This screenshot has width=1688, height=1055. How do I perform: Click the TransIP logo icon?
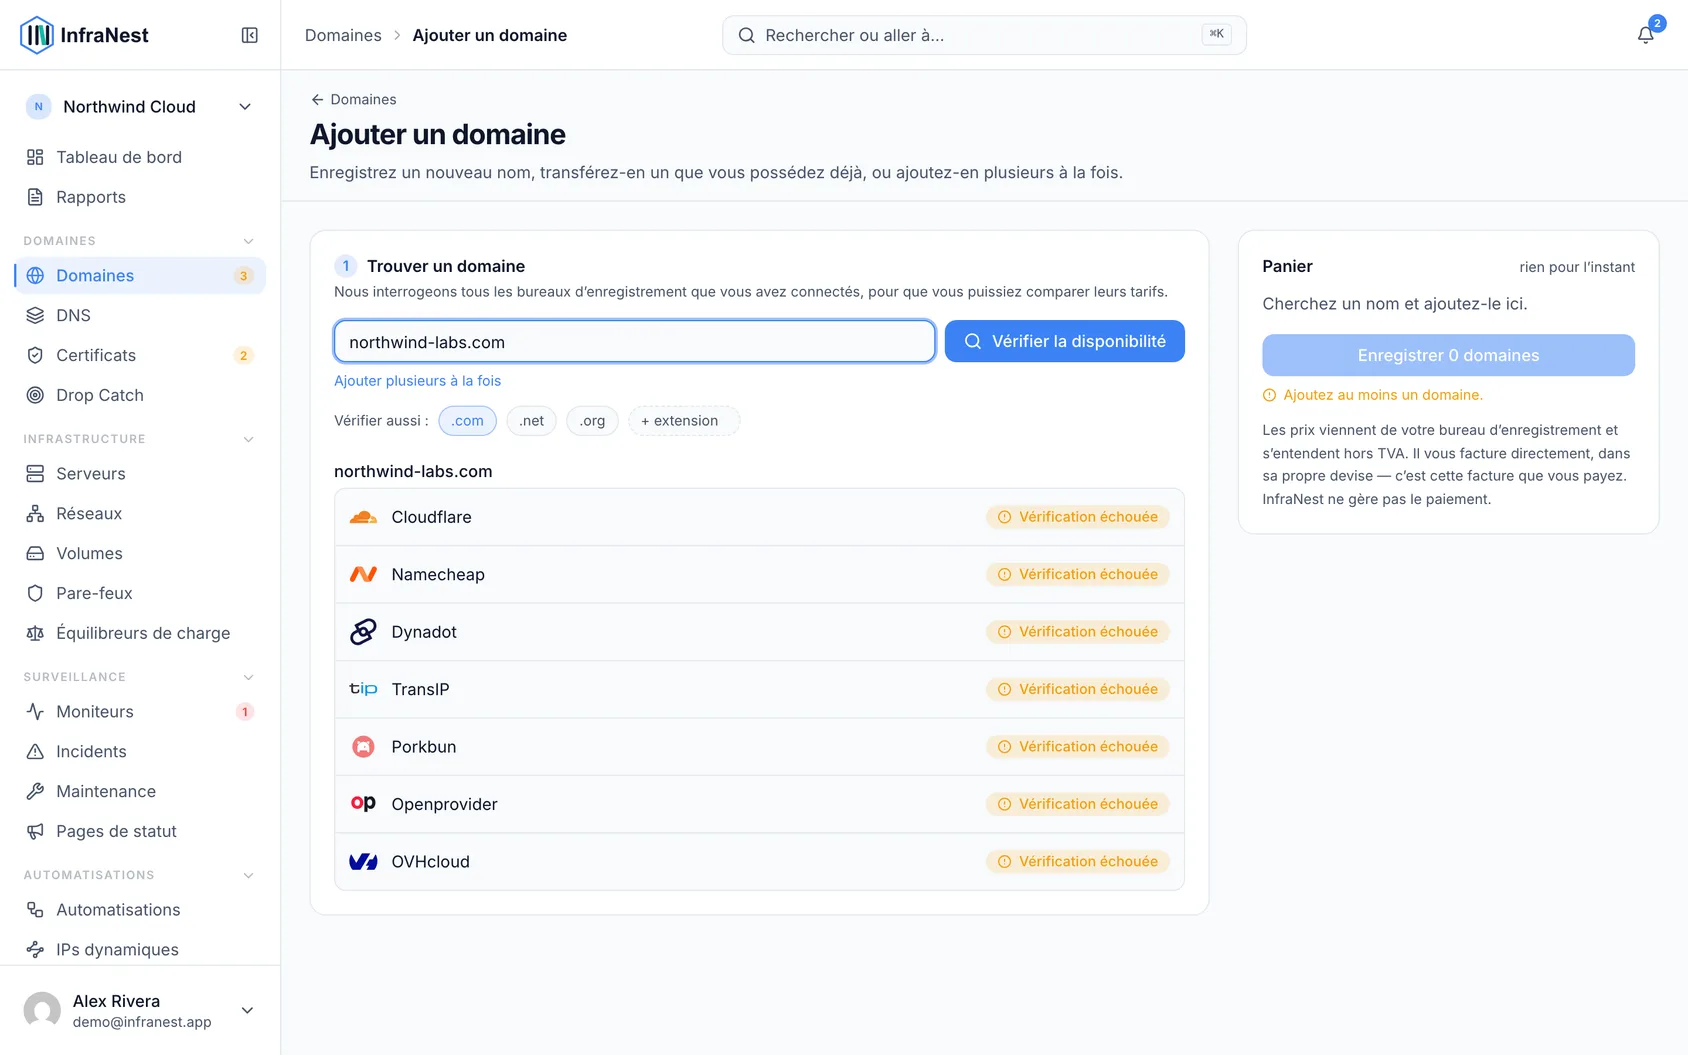(363, 689)
